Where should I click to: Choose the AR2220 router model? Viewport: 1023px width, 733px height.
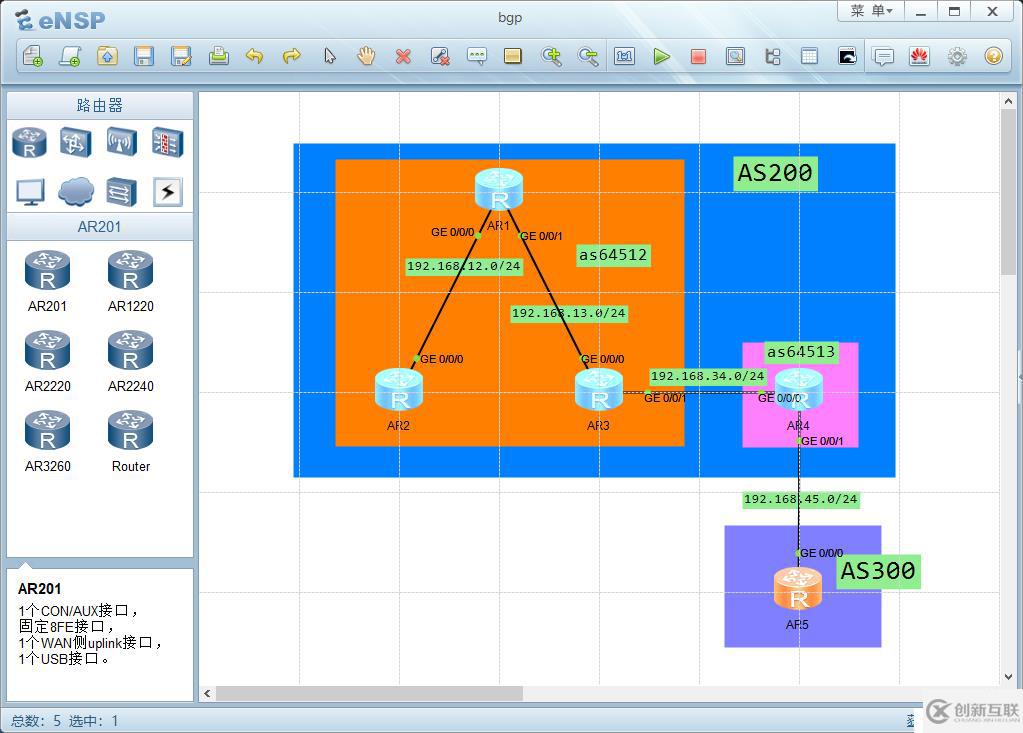(47, 361)
